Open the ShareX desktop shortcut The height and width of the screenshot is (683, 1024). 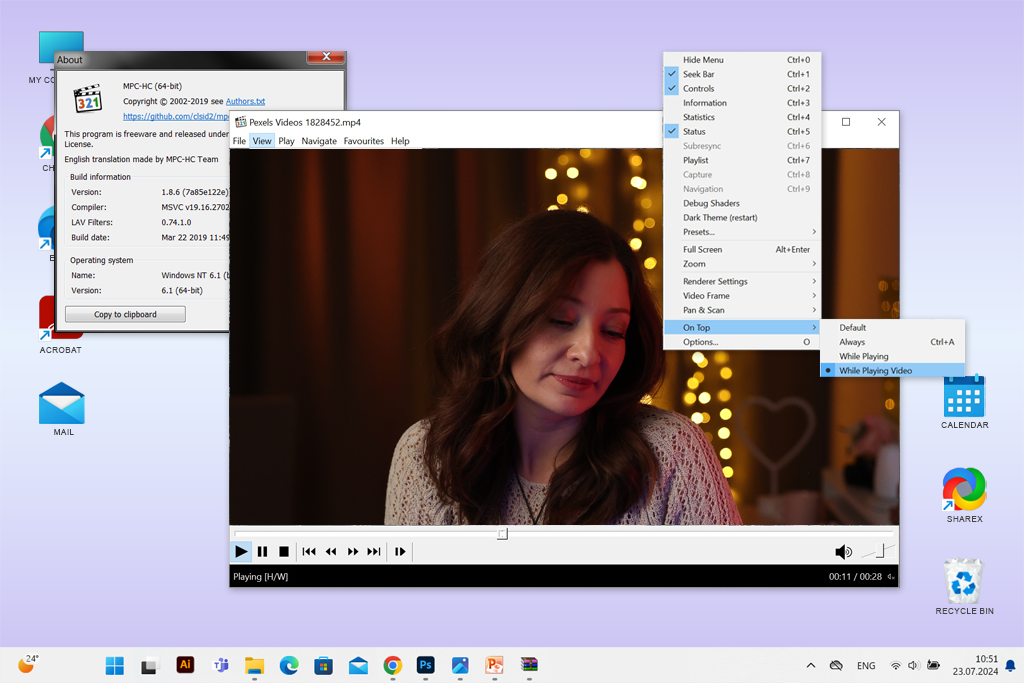pyautogui.click(x=965, y=494)
